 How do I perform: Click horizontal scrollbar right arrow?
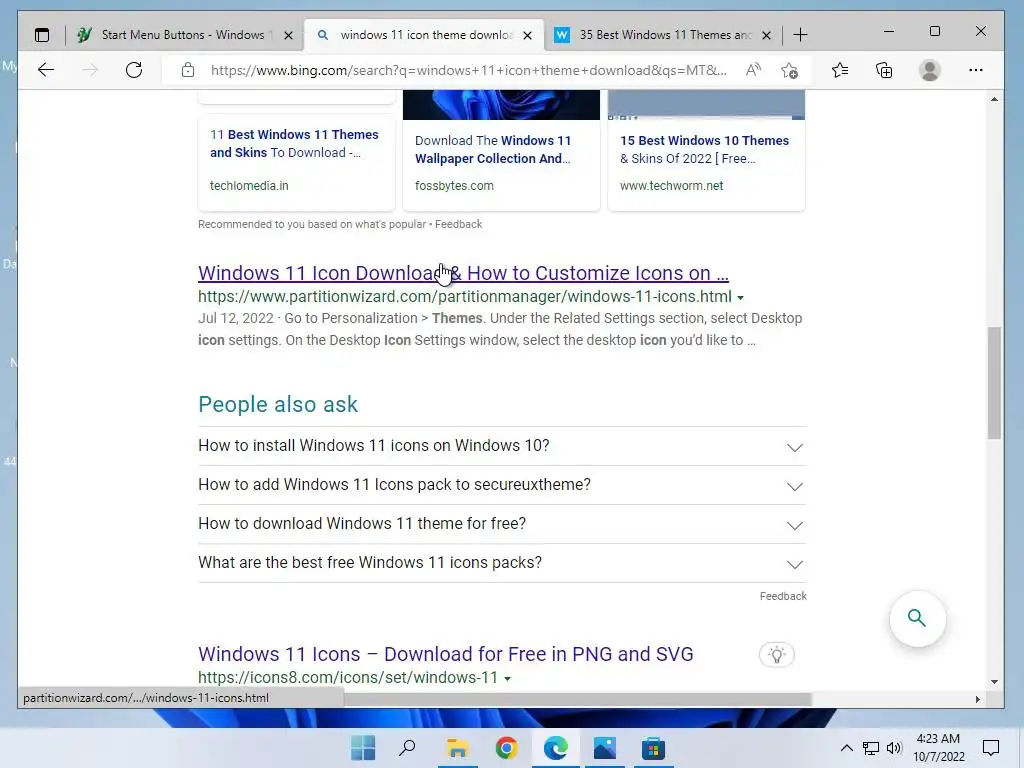coord(978,699)
